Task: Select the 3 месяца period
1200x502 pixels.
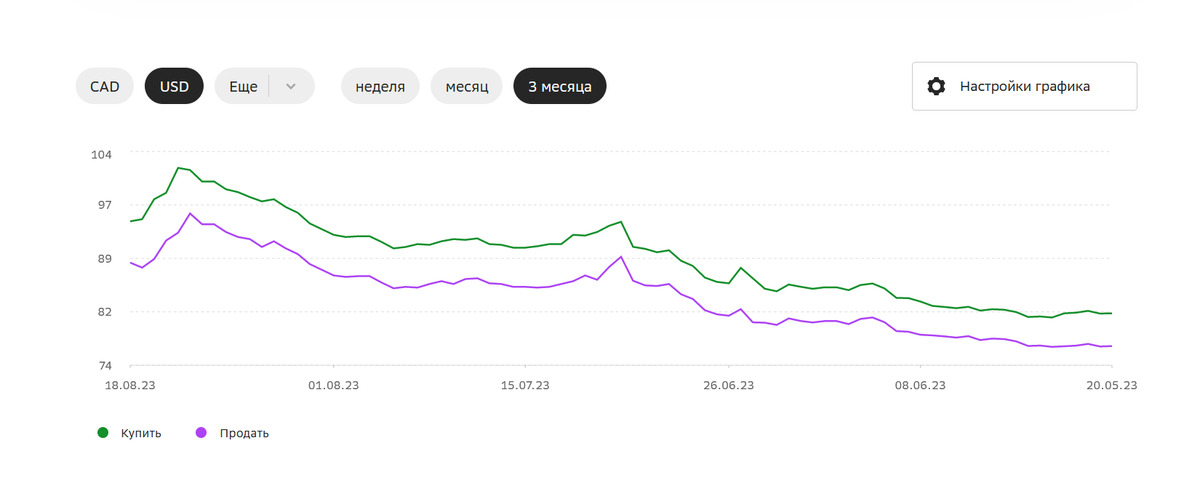Action: (560, 86)
